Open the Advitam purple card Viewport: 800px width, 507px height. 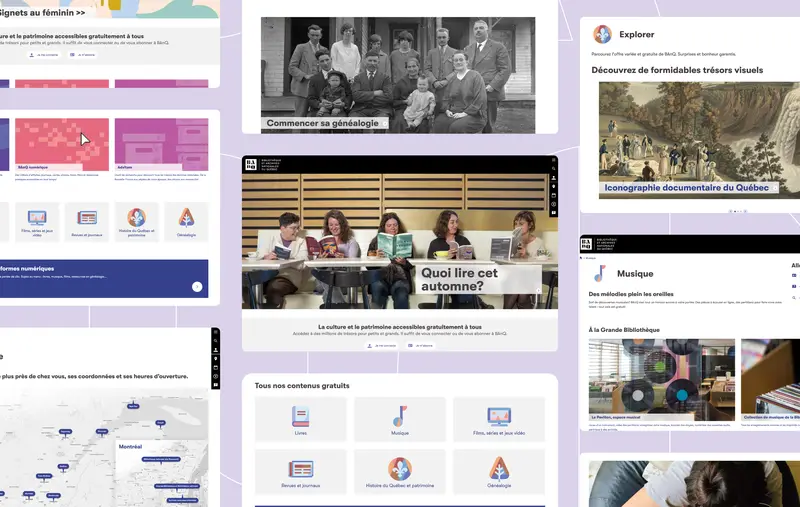[161, 144]
